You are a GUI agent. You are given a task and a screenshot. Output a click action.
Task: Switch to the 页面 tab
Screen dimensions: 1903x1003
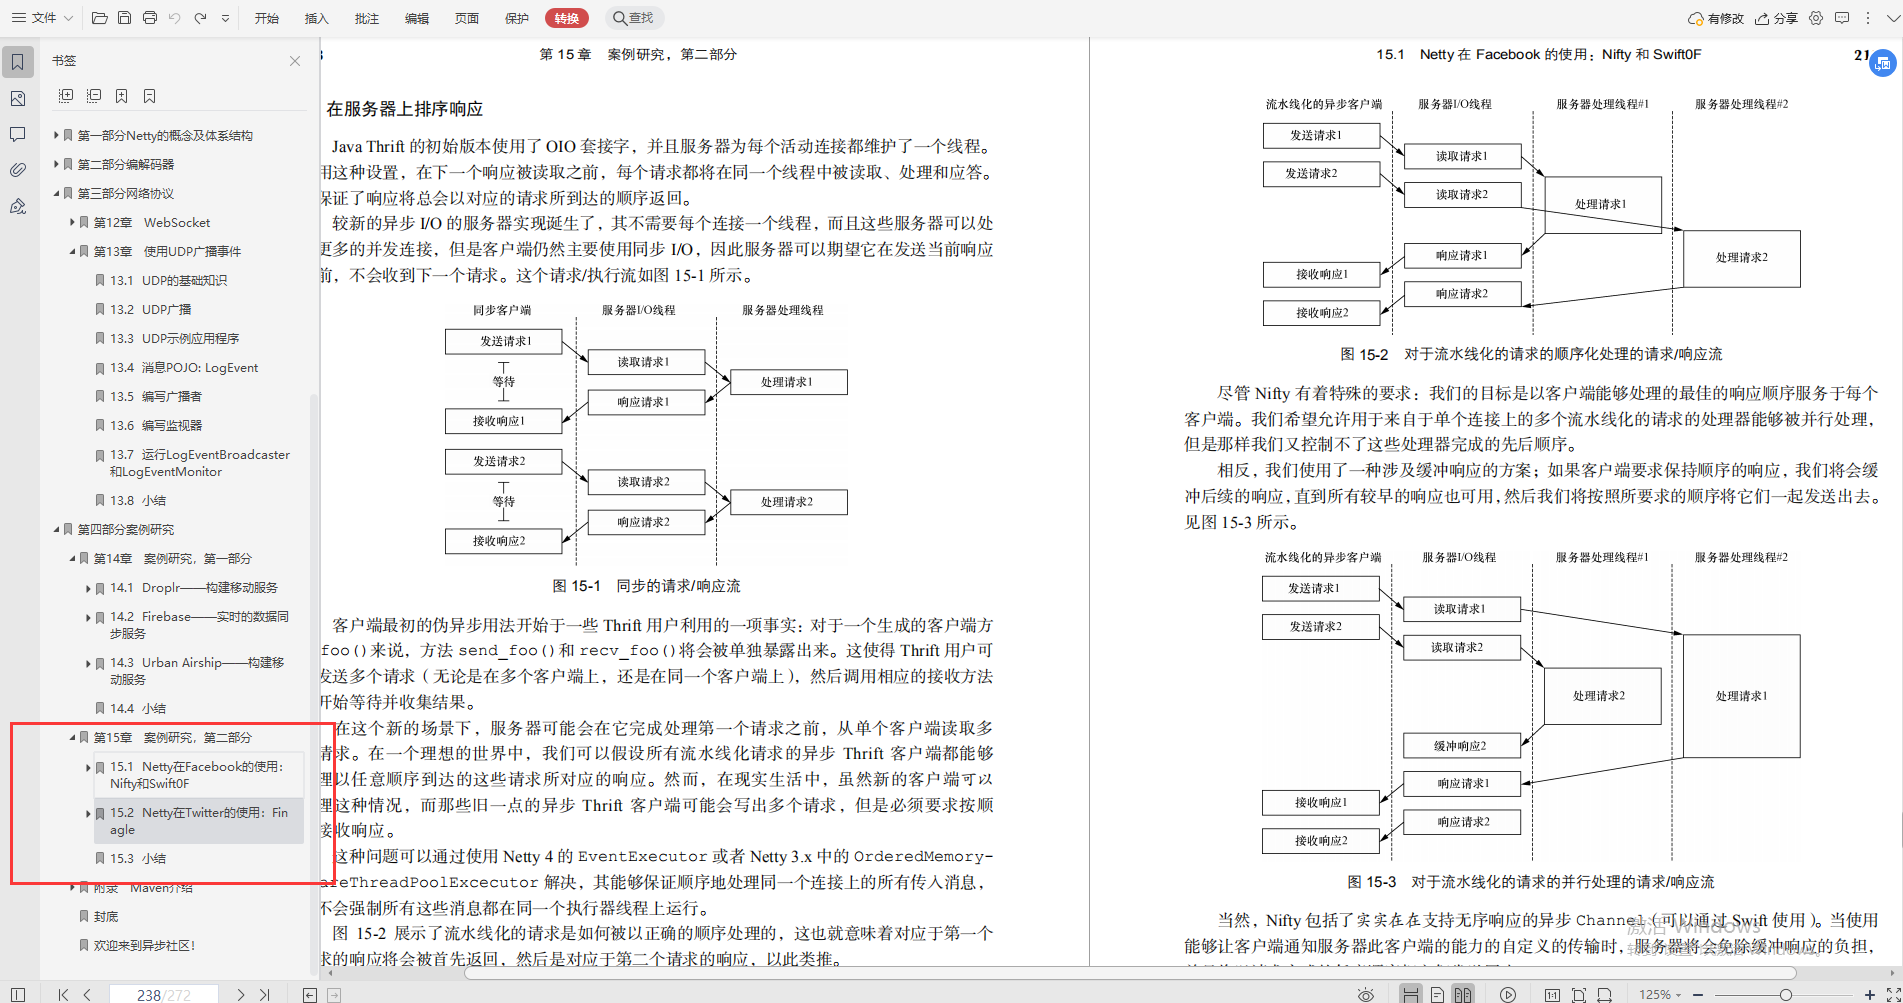[467, 18]
